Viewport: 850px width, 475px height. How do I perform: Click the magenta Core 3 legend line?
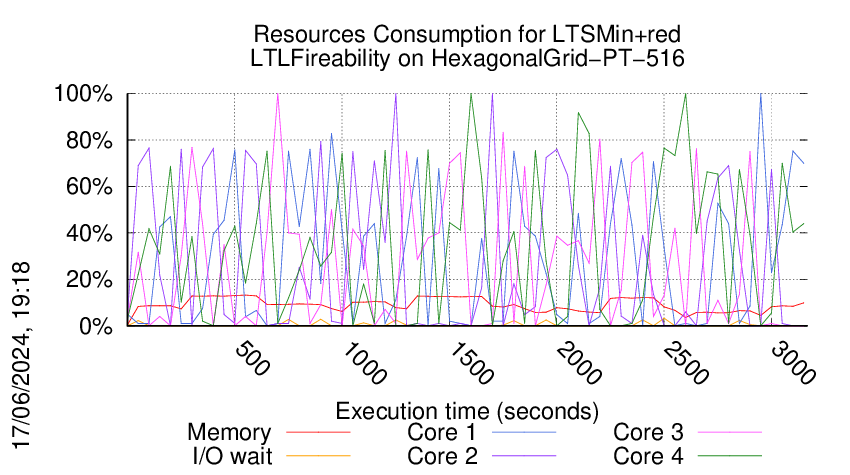pyautogui.click(x=730, y=432)
